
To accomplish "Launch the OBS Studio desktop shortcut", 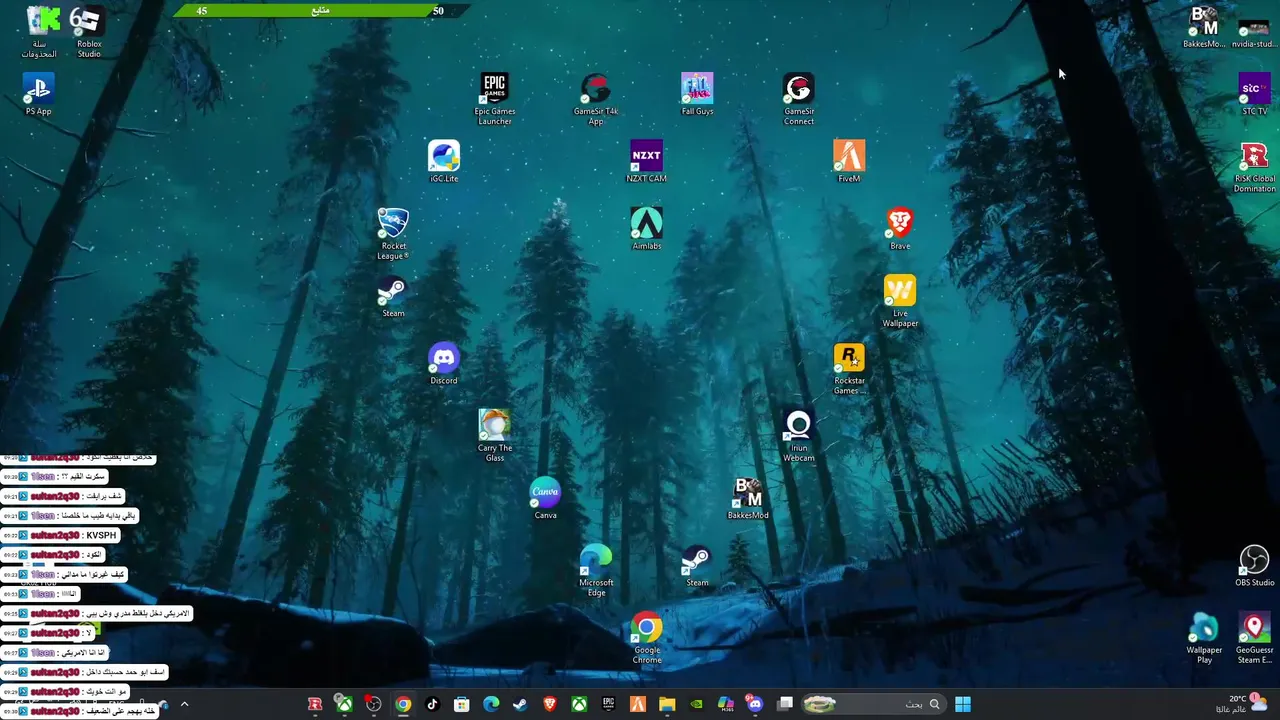I will point(1254,566).
